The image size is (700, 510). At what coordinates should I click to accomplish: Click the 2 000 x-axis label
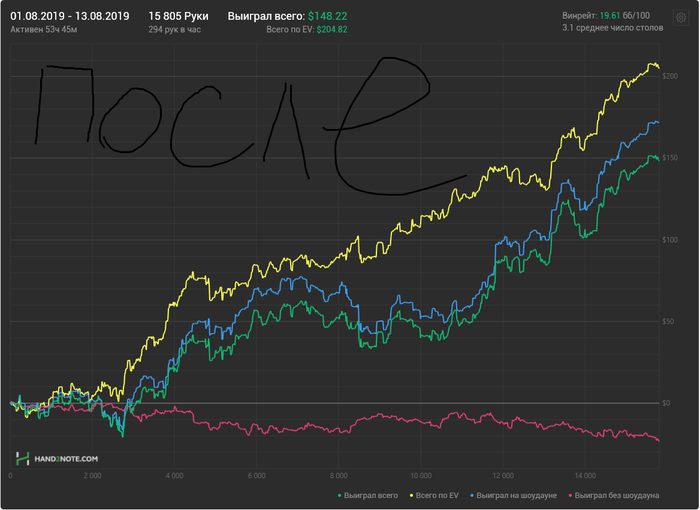[92, 476]
